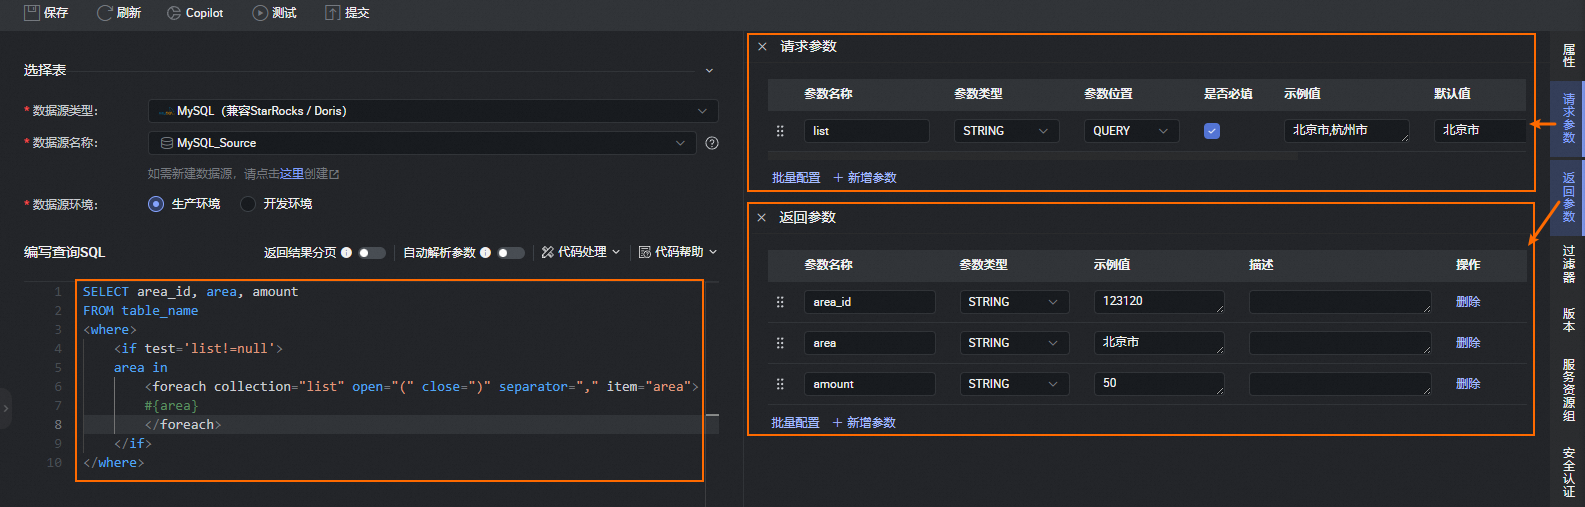Collapse the 选择表 section chevron
The image size is (1585, 507).
[709, 71]
